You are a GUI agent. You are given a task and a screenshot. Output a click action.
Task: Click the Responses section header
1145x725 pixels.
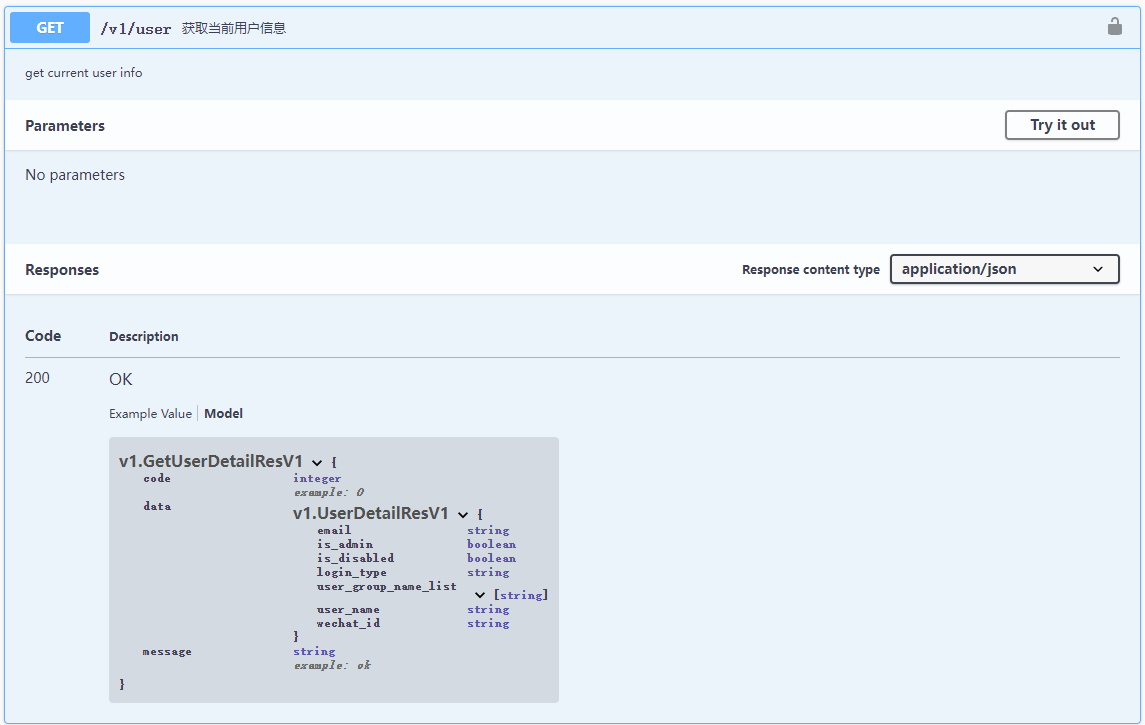tap(61, 269)
